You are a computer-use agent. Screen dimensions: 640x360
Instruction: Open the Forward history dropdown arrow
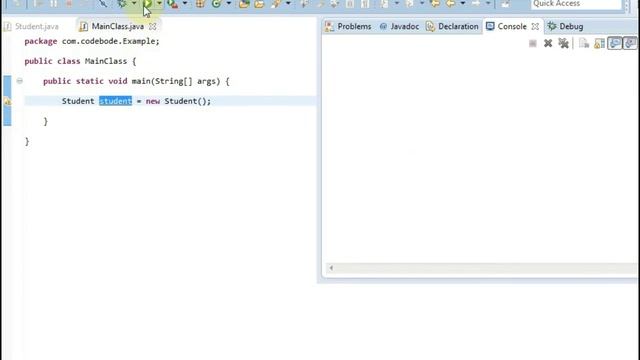click(x=488, y=4)
